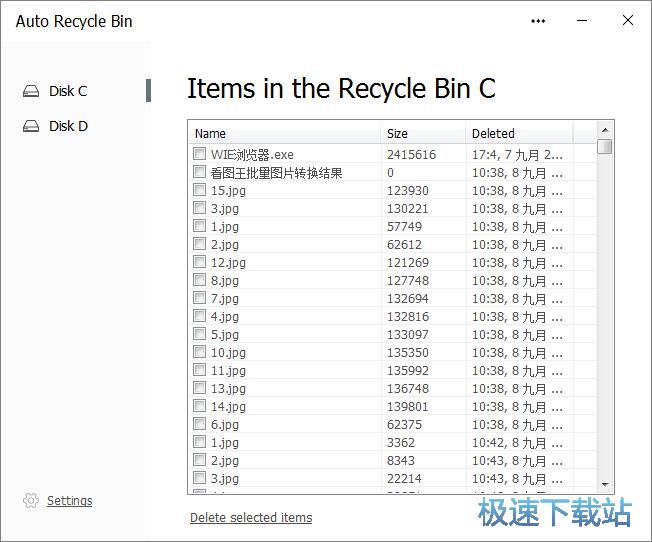Click size value 62612
Image resolution: width=652 pixels, height=542 pixels.
click(404, 245)
